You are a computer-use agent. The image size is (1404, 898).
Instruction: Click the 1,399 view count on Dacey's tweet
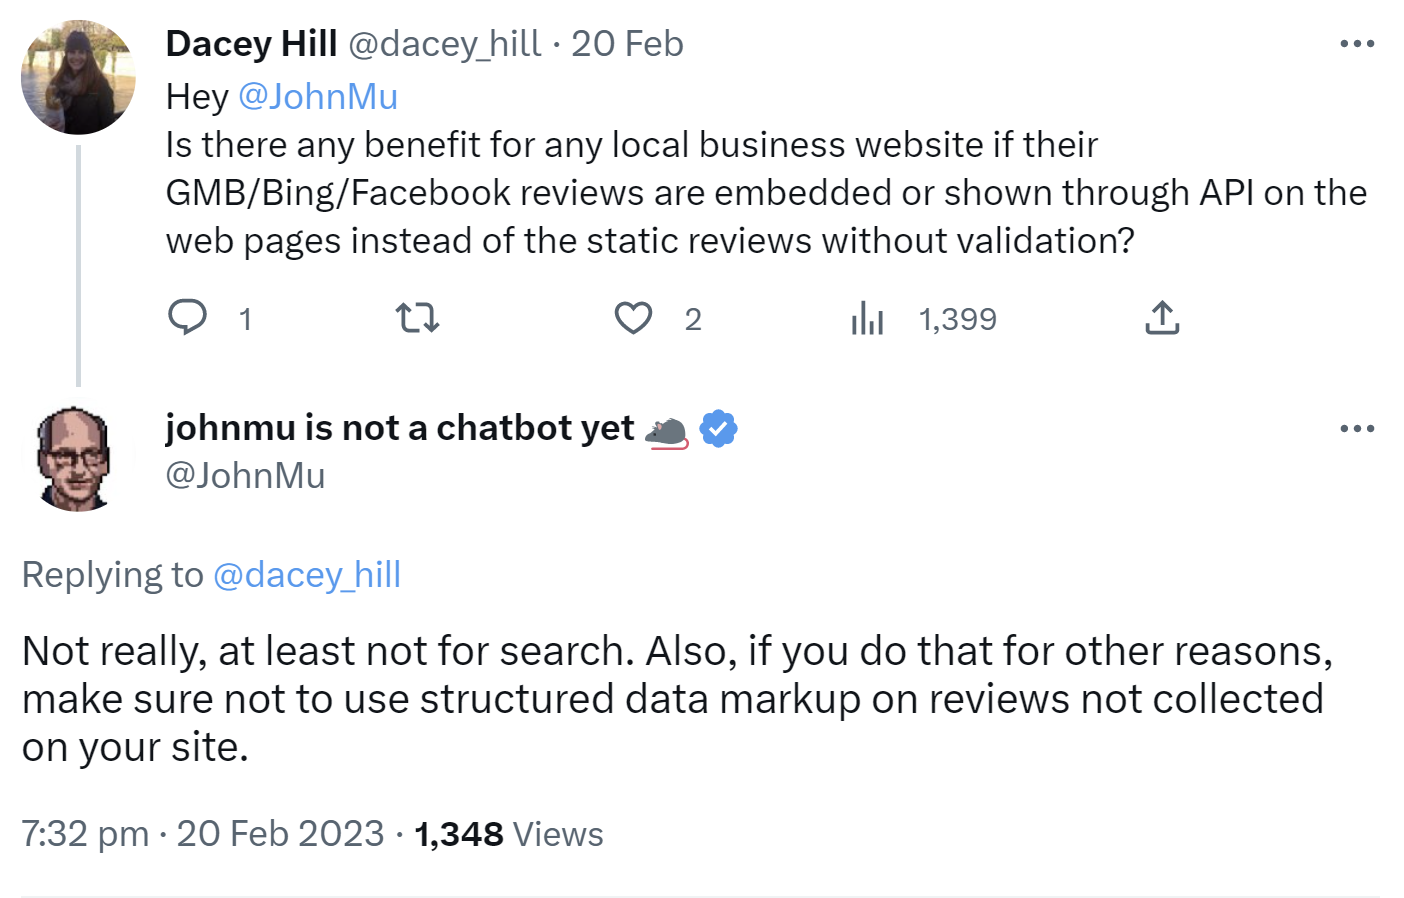pyautogui.click(x=957, y=319)
